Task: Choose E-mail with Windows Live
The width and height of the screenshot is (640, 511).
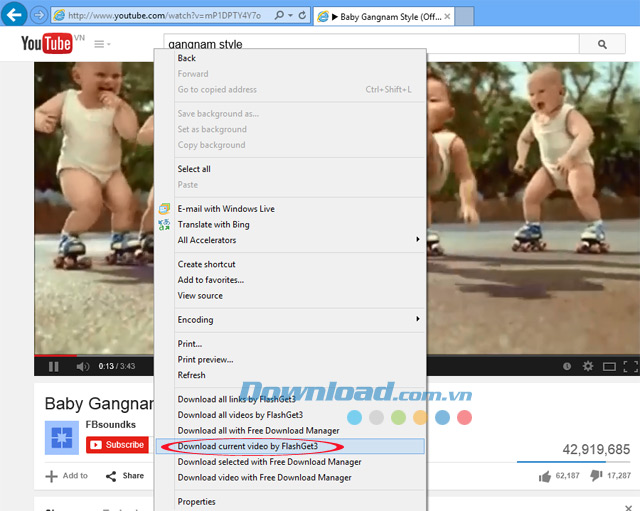Action: pyautogui.click(x=289, y=209)
